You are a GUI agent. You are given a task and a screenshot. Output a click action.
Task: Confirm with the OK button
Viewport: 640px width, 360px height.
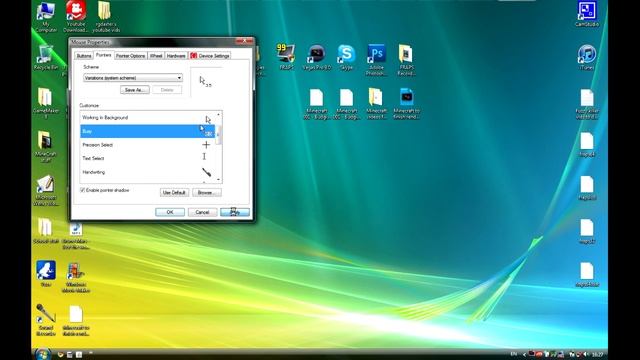(x=170, y=212)
